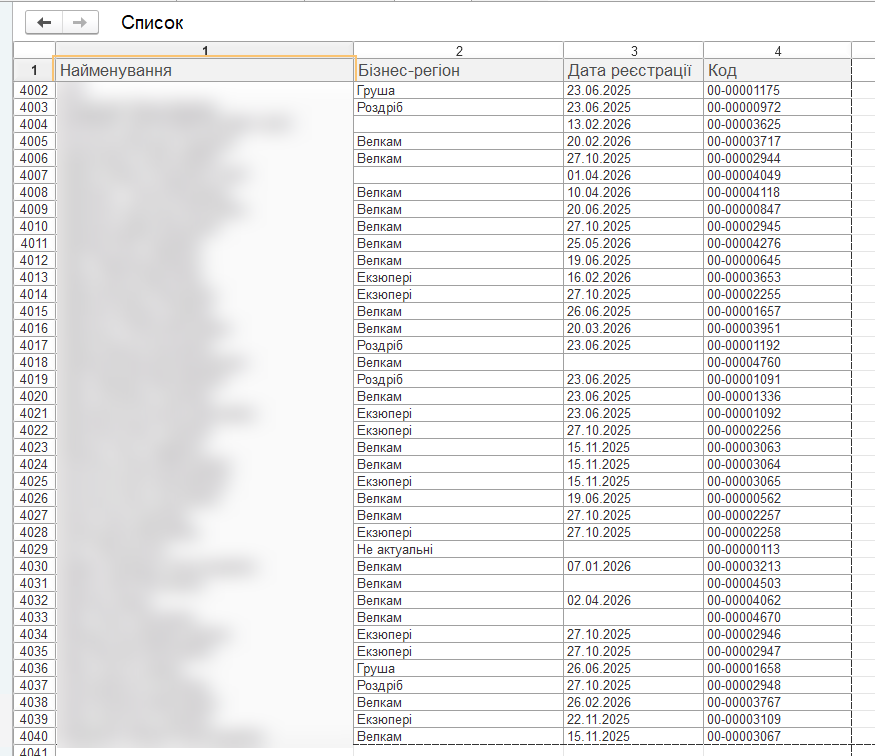Screen dimensions: 875x756
Task: Click date cell 22.11.2025
Action: [x=633, y=720]
